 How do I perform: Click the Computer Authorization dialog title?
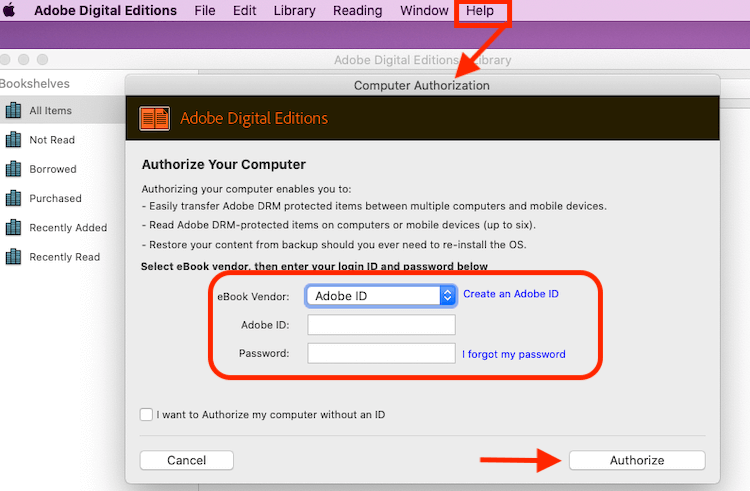421,85
